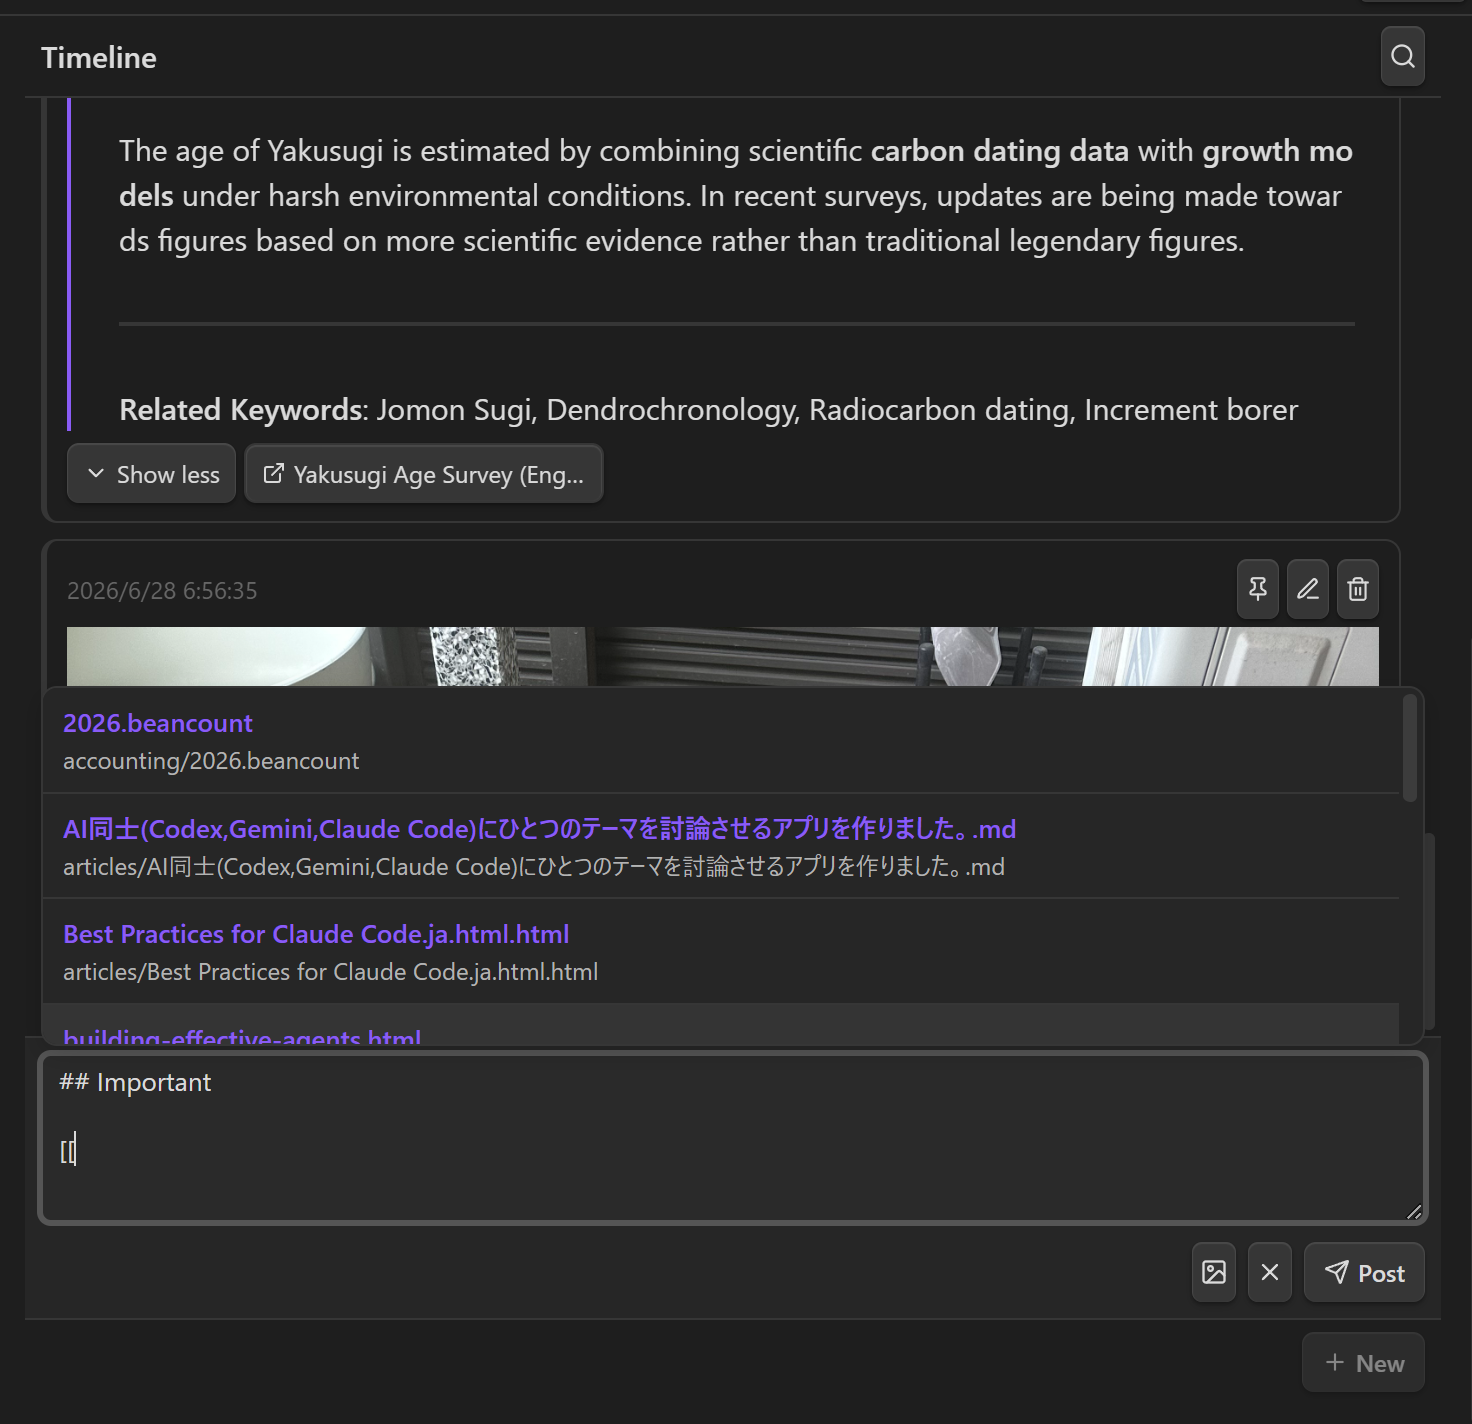The width and height of the screenshot is (1472, 1424).
Task: Pick Best Practices for Claude Code.ja.html.html suggestion
Action: (720, 951)
